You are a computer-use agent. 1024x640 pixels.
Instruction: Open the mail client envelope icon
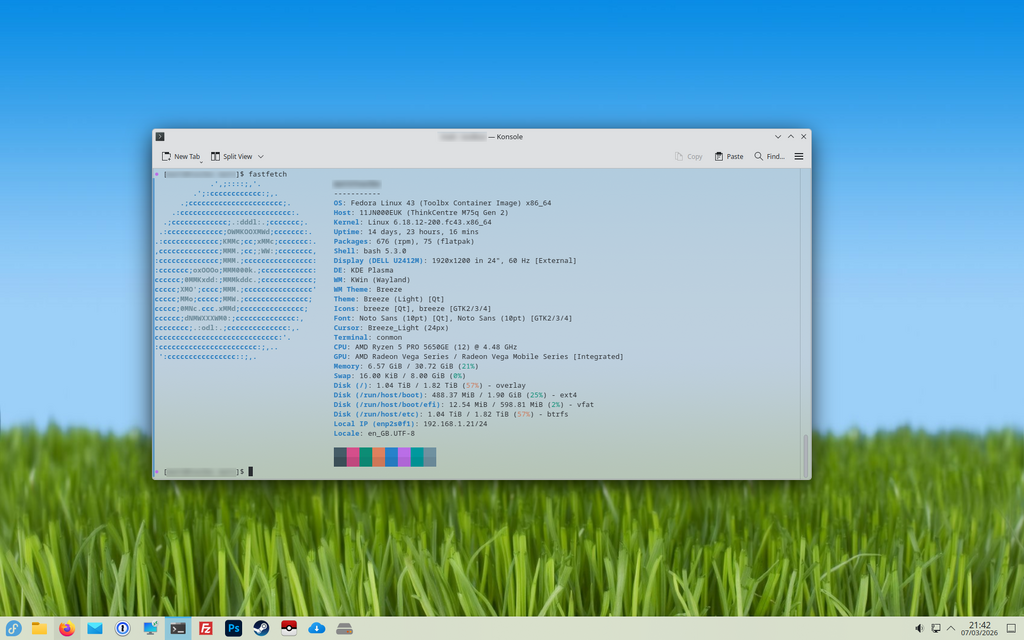point(95,628)
